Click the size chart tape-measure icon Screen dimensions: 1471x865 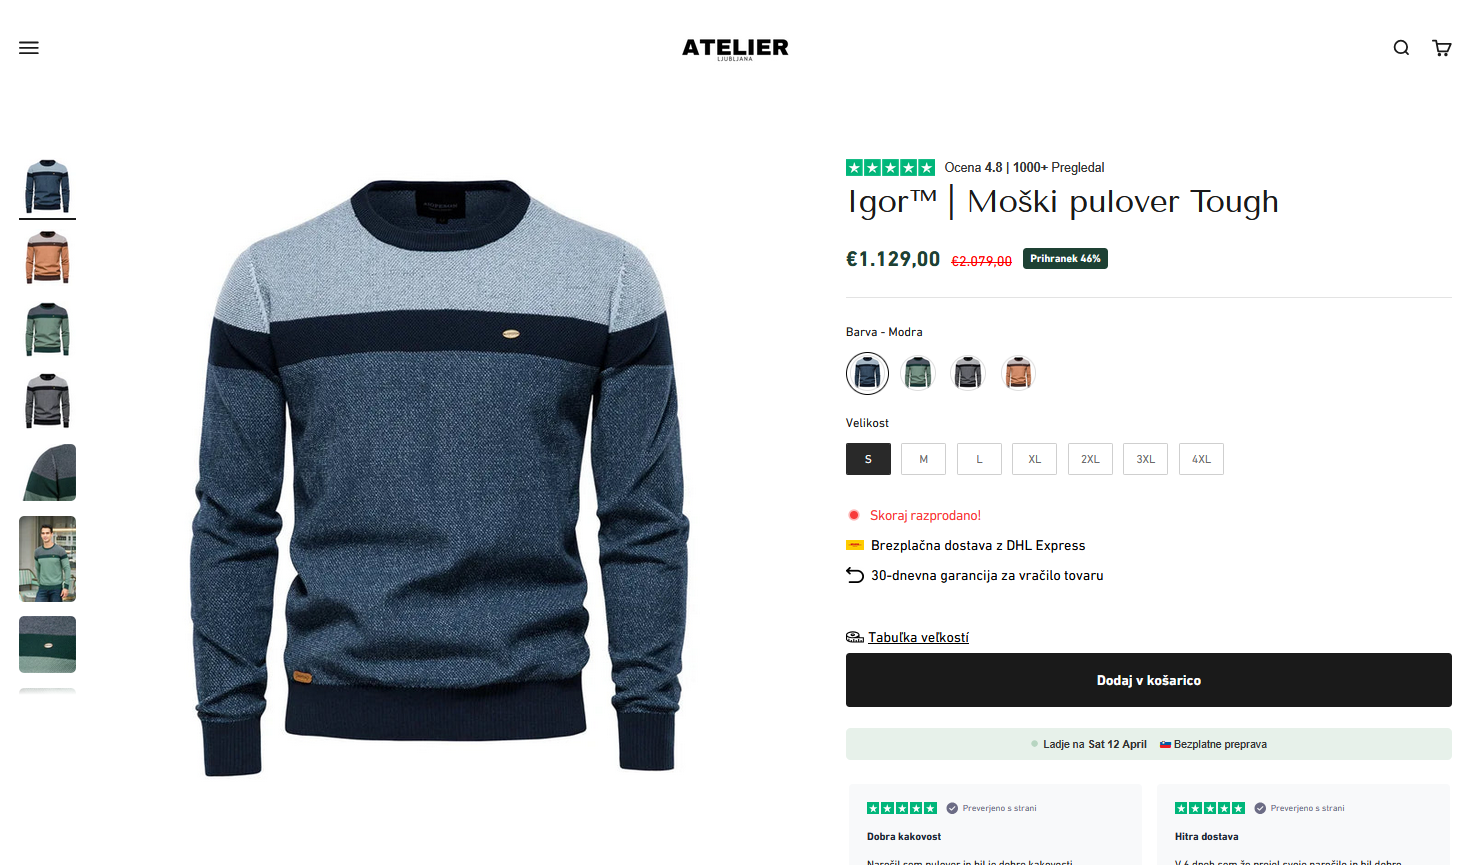(x=855, y=637)
